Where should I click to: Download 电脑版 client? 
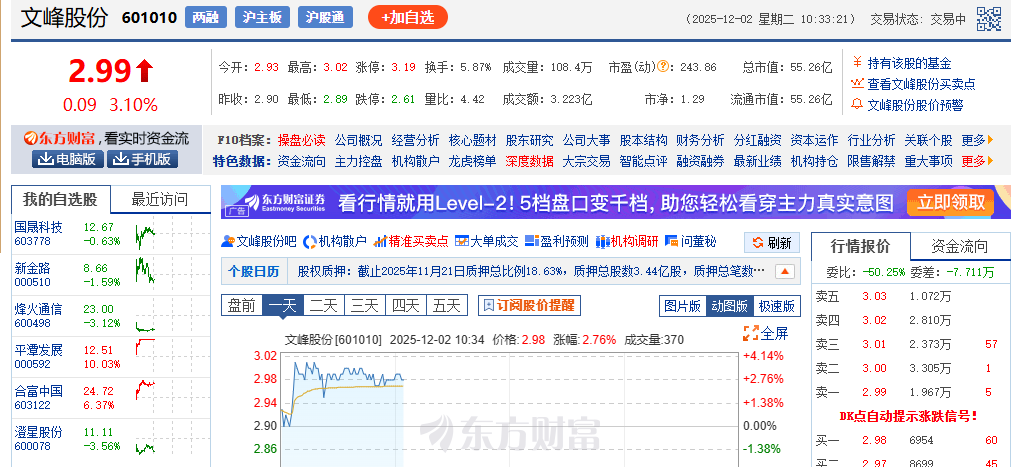(x=68, y=159)
